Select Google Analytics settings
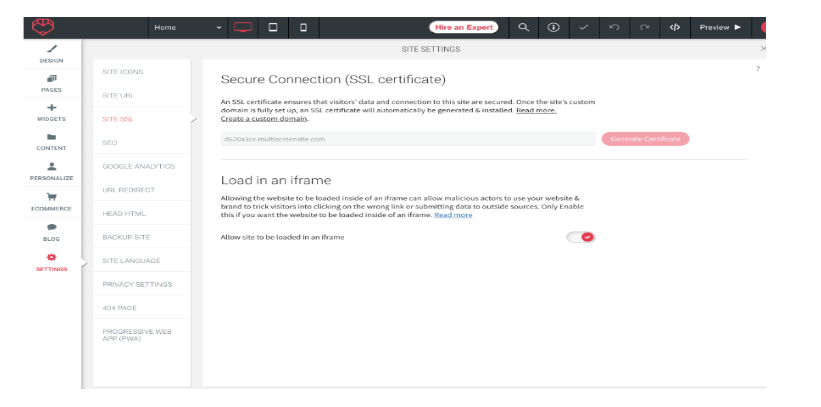Viewport: 821px width, 407px height. pyautogui.click(x=142, y=166)
